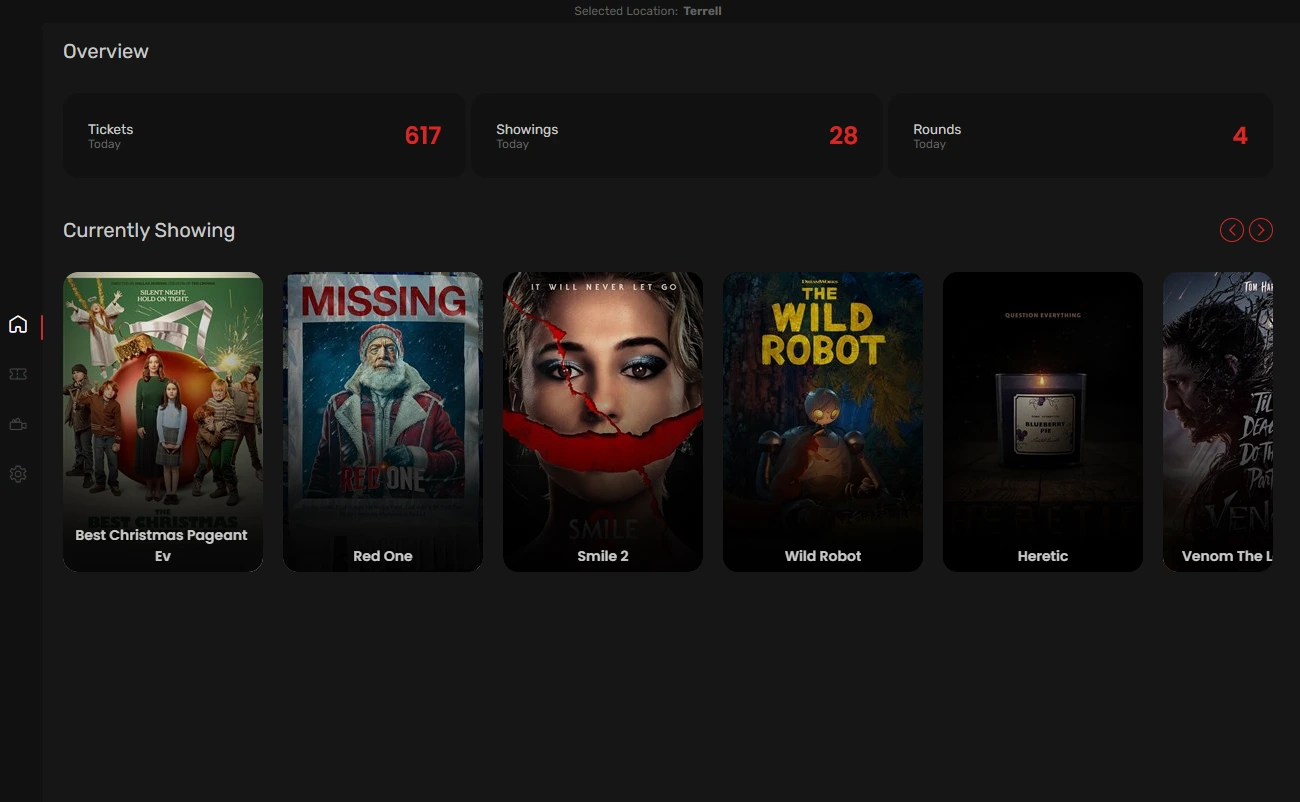The width and height of the screenshot is (1300, 802).
Task: Click the Selected Location Terrell label
Action: tap(648, 11)
